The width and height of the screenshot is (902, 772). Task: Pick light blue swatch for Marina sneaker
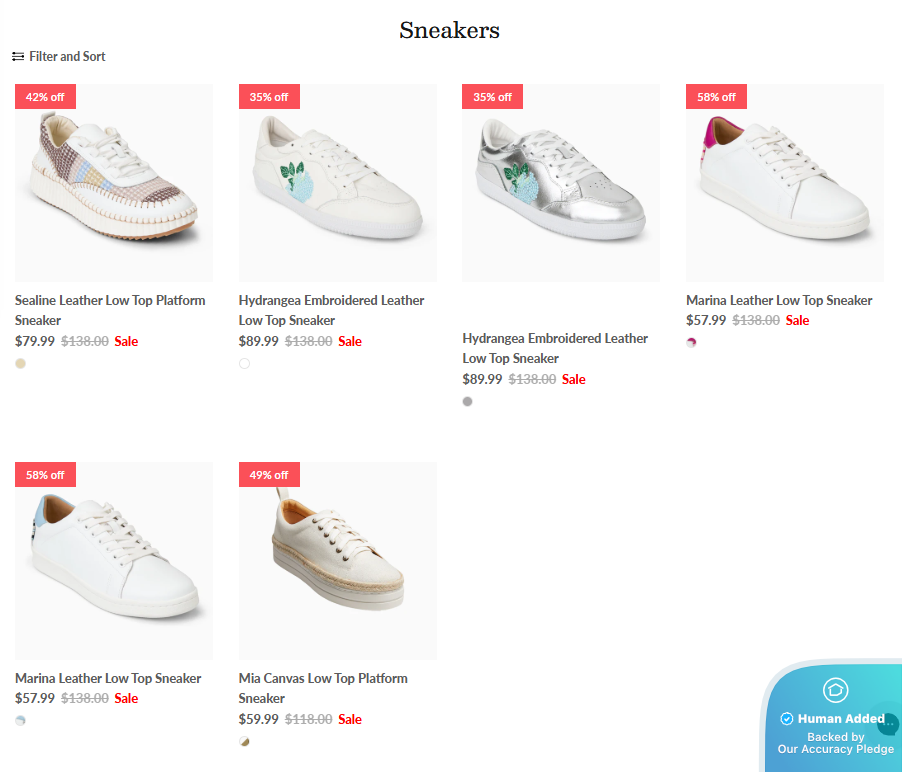[21, 721]
